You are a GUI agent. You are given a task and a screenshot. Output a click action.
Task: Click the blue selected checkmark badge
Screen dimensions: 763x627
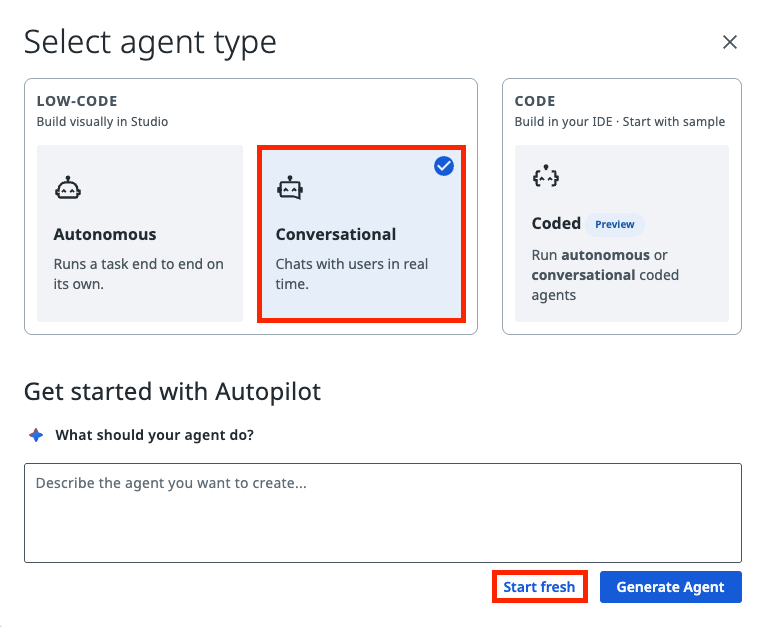[x=444, y=166]
